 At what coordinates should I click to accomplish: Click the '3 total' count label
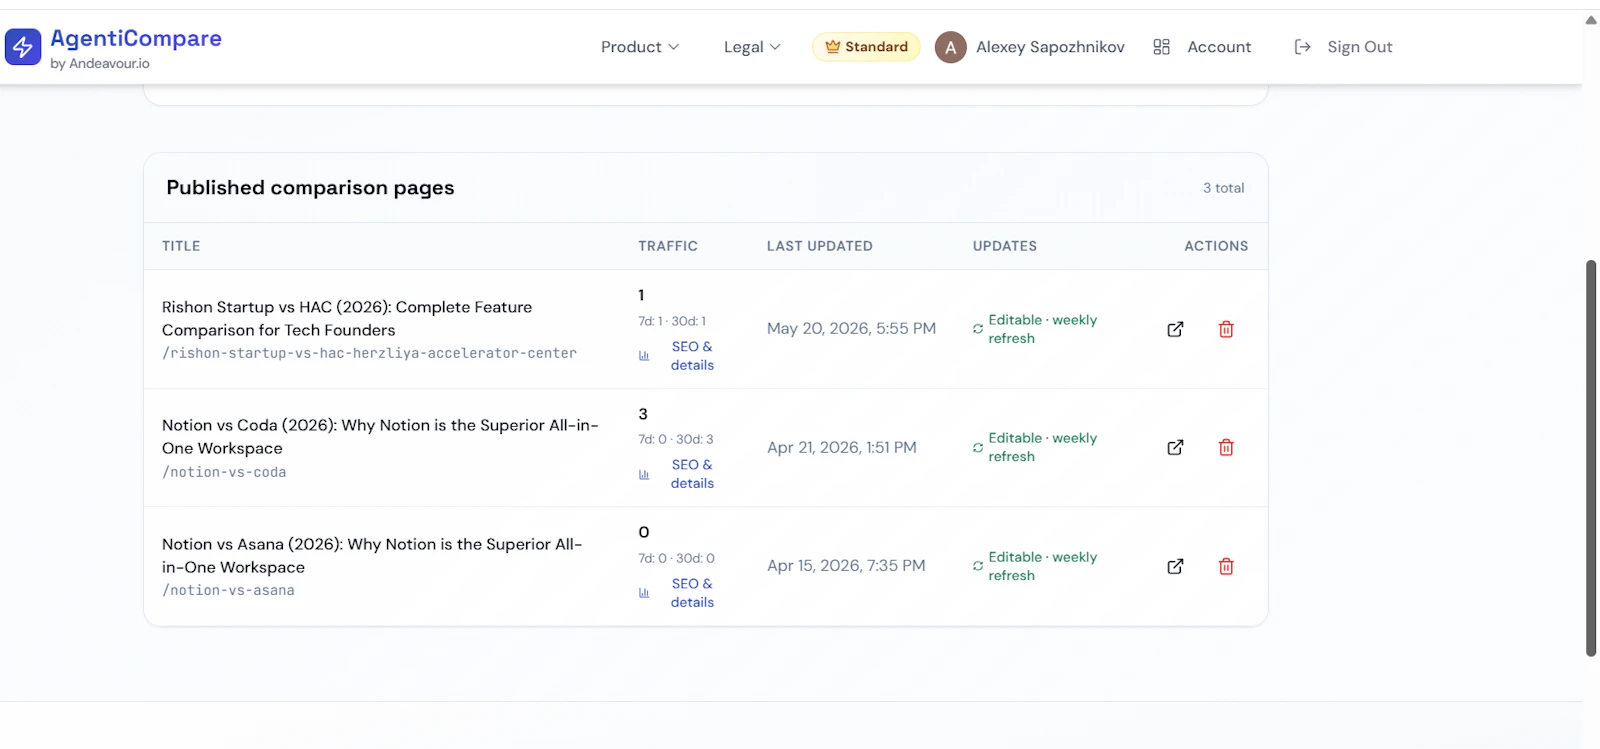[x=1224, y=188]
